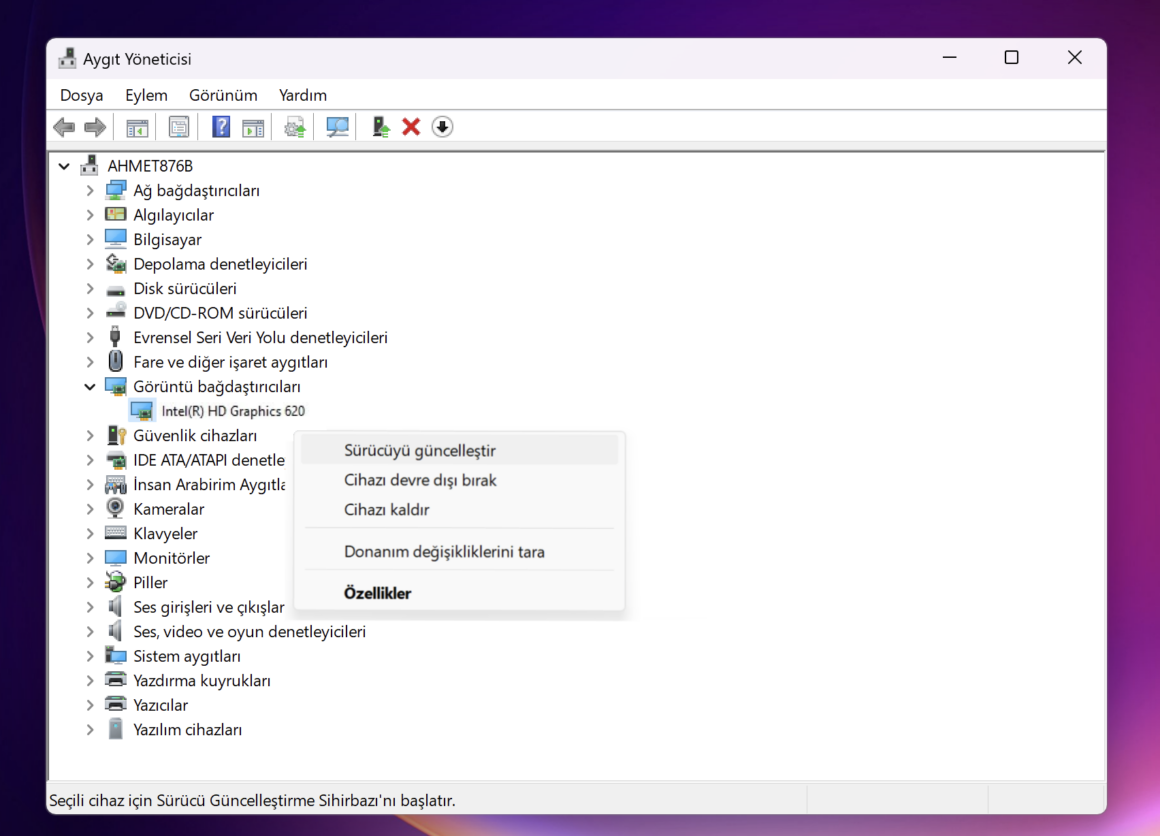Viewport: 1160px width, 836px height.
Task: Click the Kameralar webcam icon
Action: tap(115, 508)
